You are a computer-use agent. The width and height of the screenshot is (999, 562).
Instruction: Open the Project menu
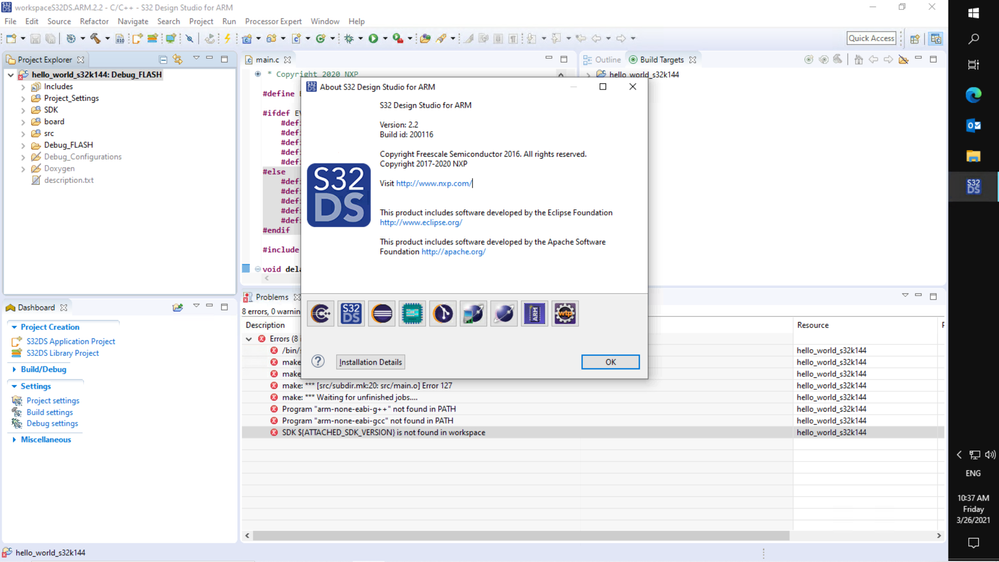(201, 21)
